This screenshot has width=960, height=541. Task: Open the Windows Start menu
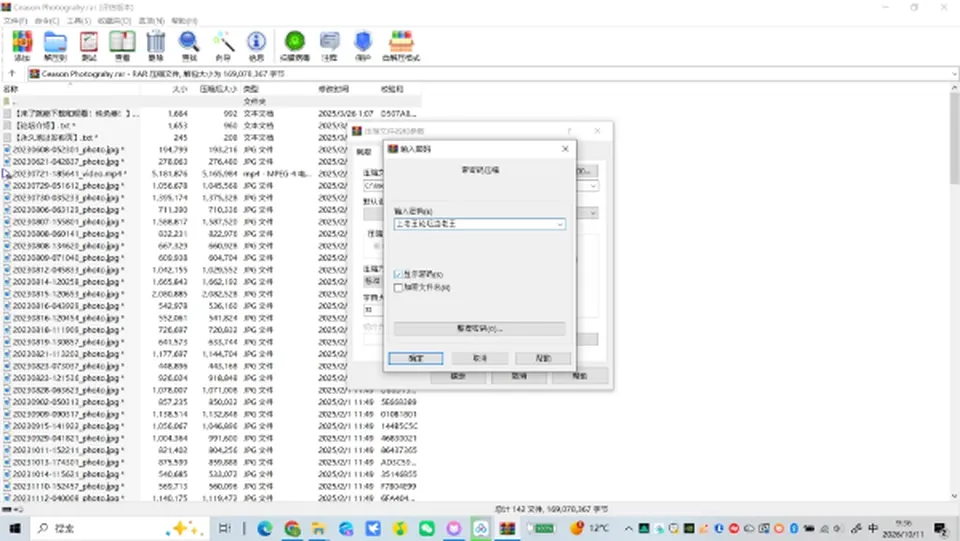click(15, 528)
